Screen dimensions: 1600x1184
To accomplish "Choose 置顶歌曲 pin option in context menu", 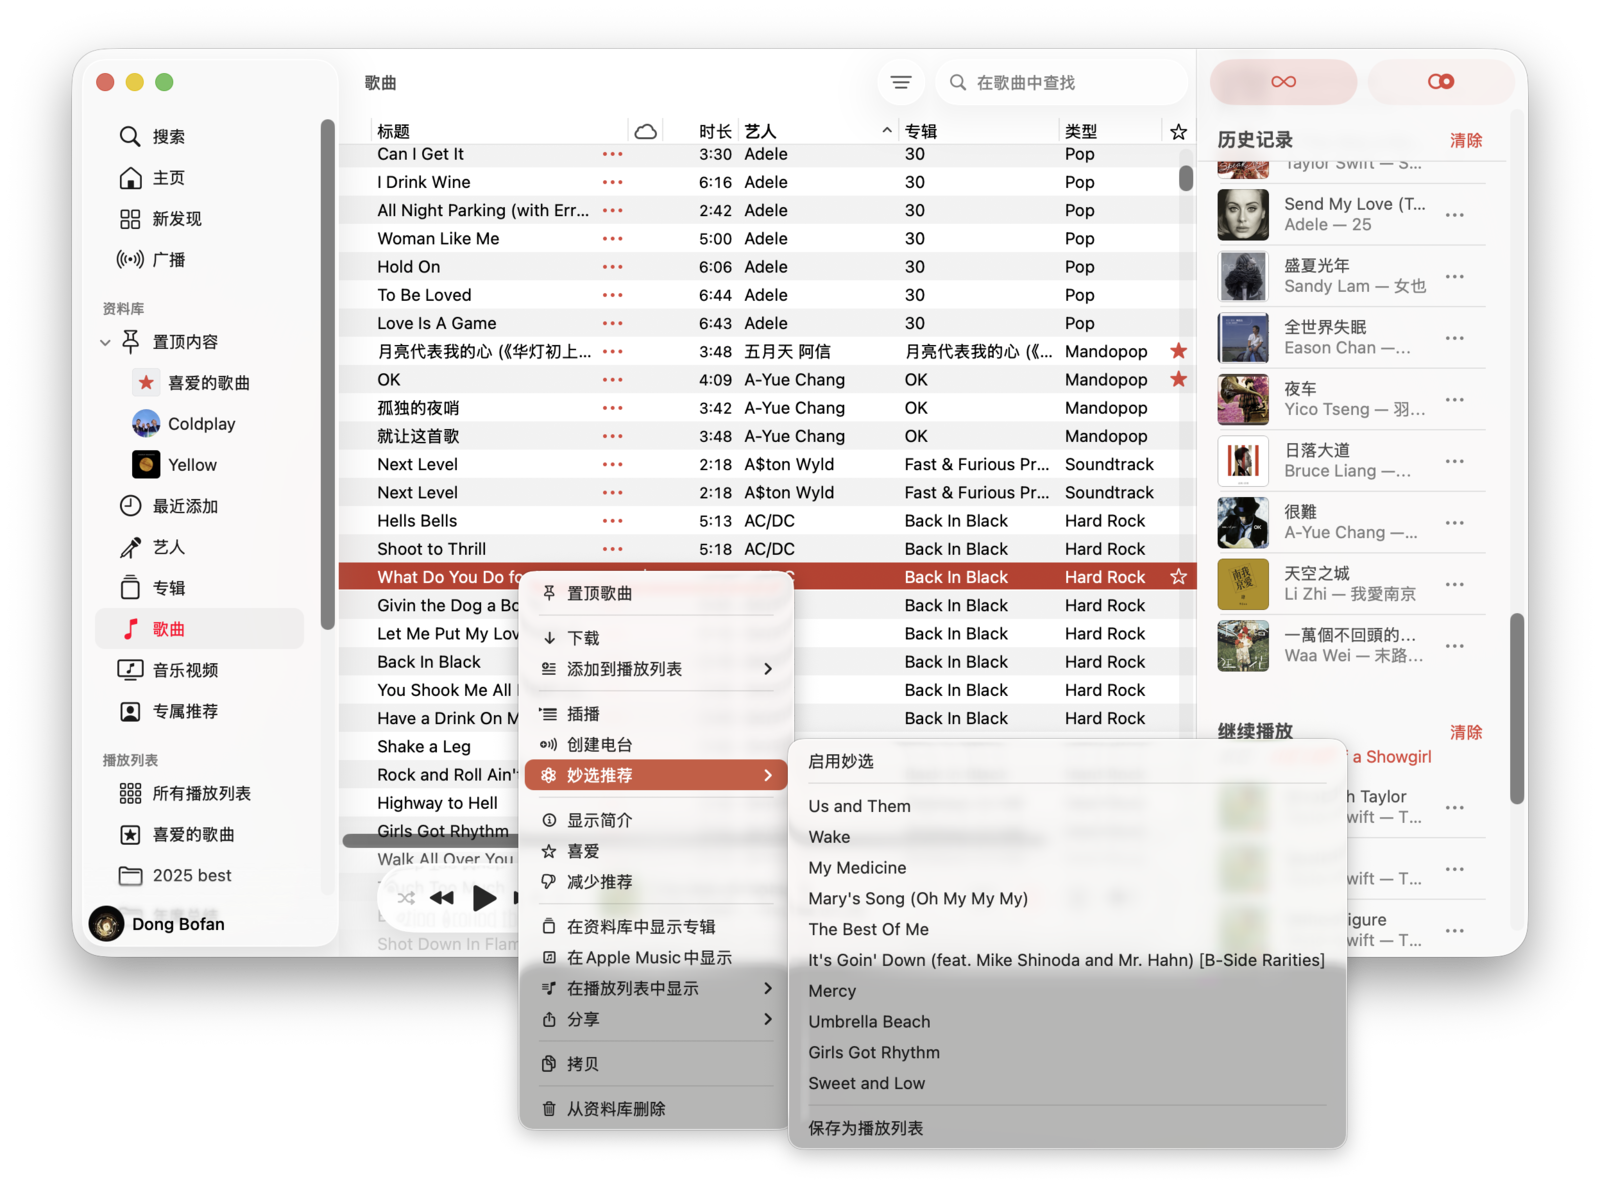I will point(656,593).
